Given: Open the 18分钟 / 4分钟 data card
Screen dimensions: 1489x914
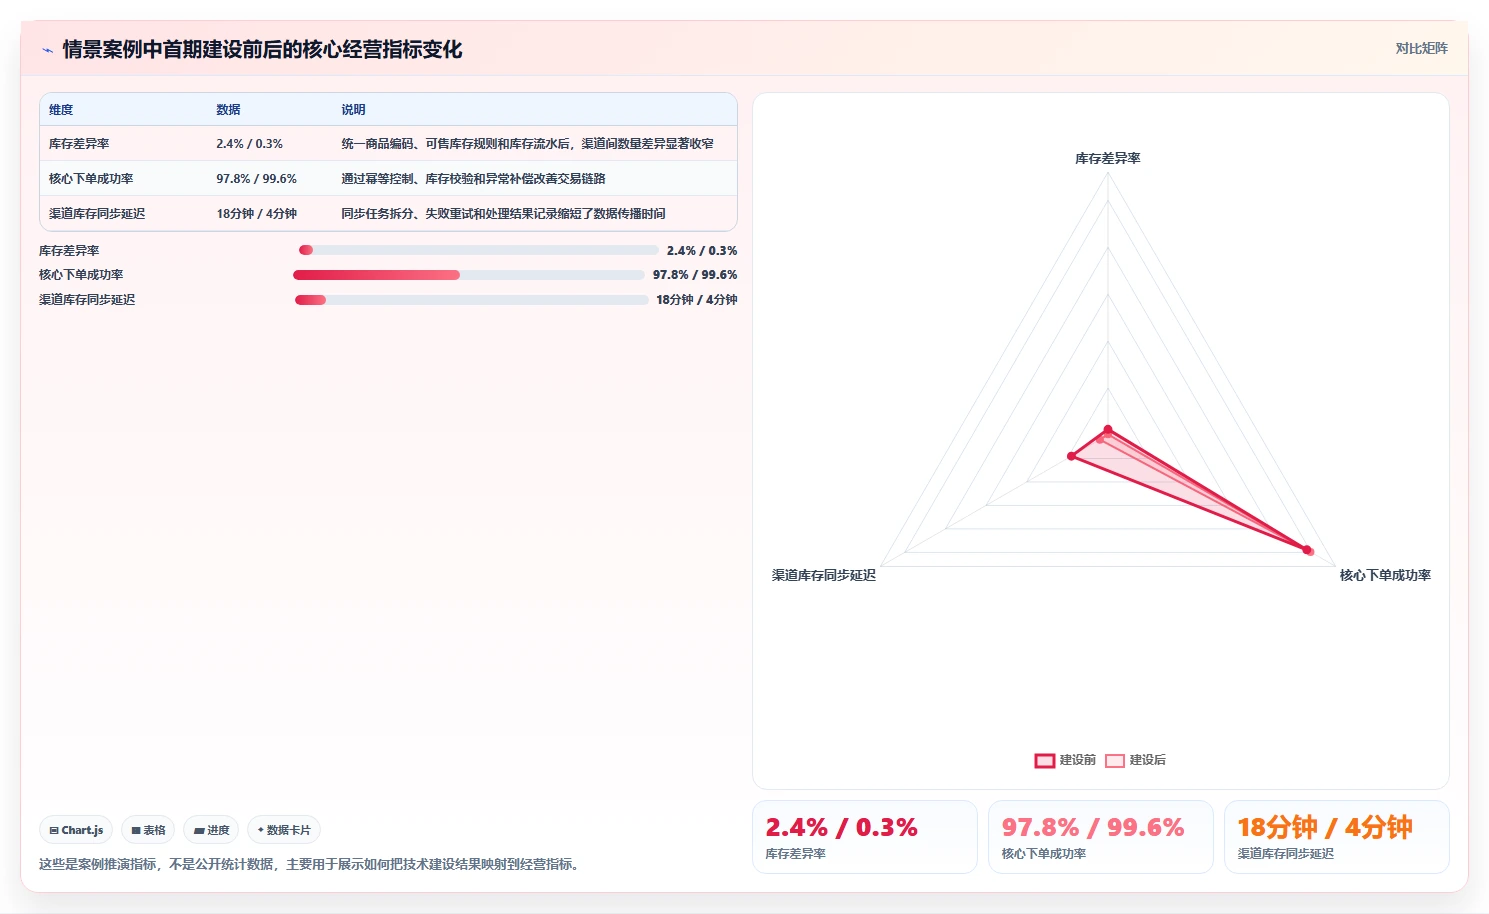Looking at the screenshot, I should 1337,837.
